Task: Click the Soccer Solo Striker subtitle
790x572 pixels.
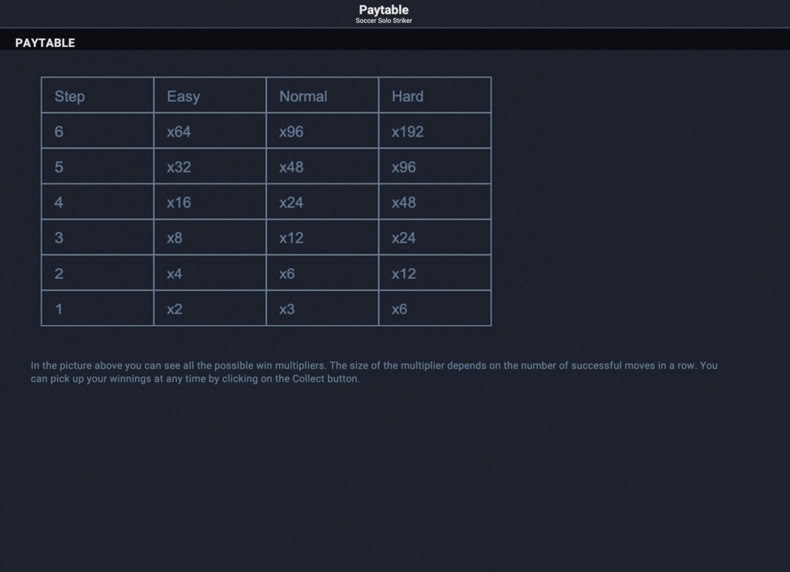Action: coord(383,21)
